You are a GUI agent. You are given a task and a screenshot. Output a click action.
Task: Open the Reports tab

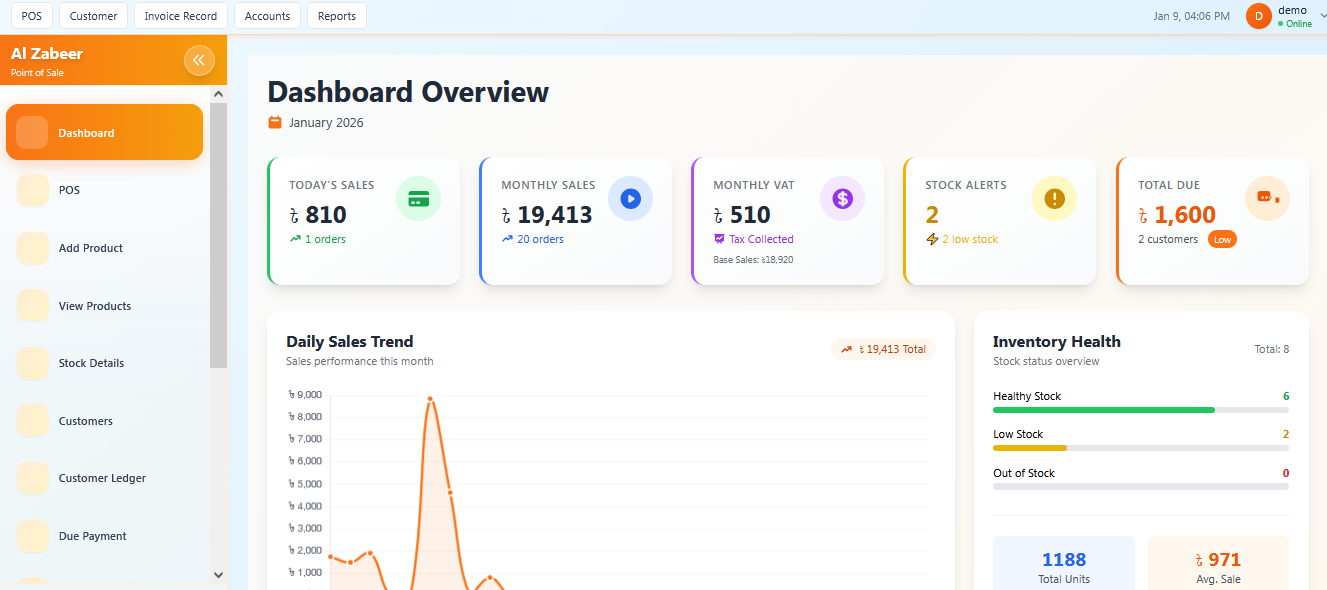[336, 15]
